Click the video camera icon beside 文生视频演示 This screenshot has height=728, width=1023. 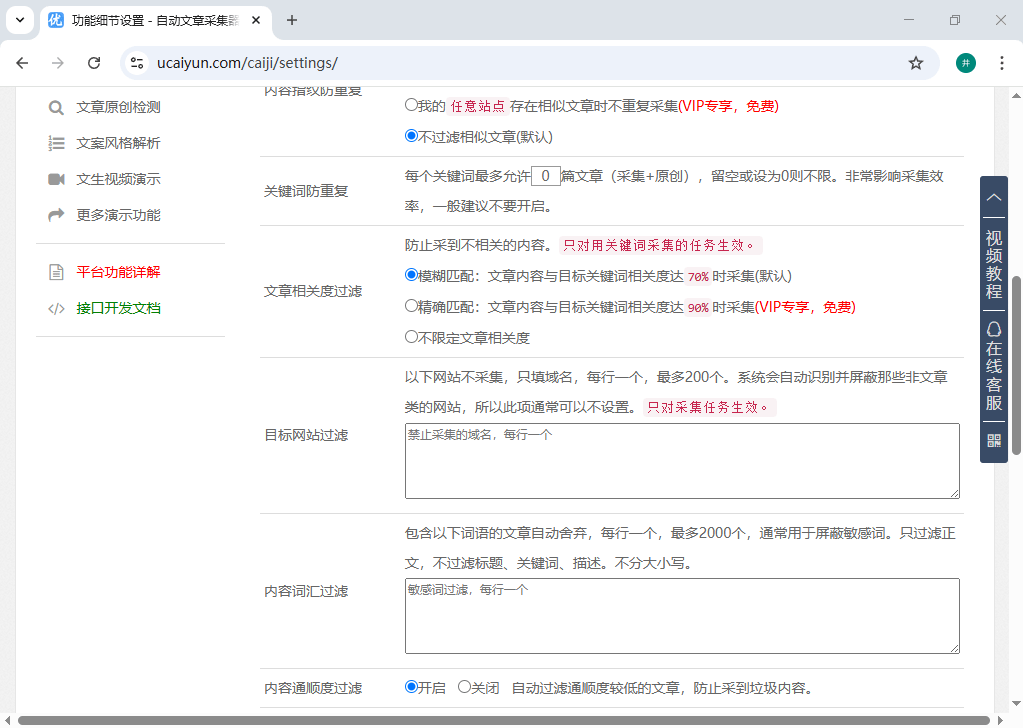(x=56, y=179)
